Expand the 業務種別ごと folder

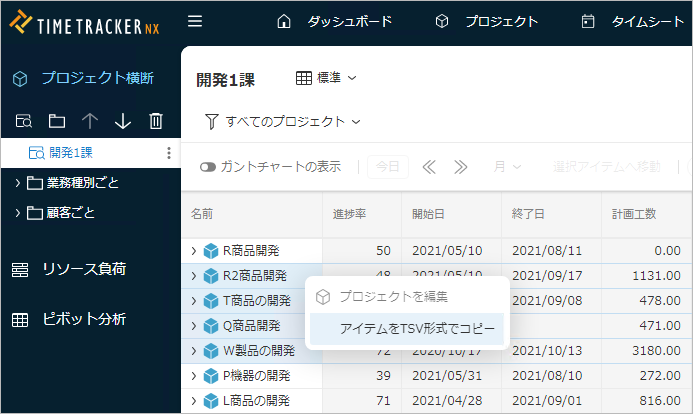coord(18,183)
